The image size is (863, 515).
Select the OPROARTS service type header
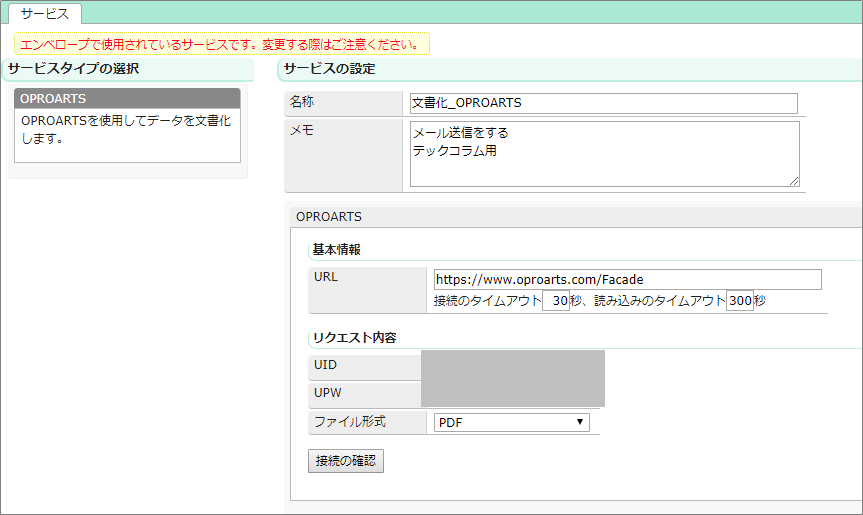pyautogui.click(x=127, y=98)
